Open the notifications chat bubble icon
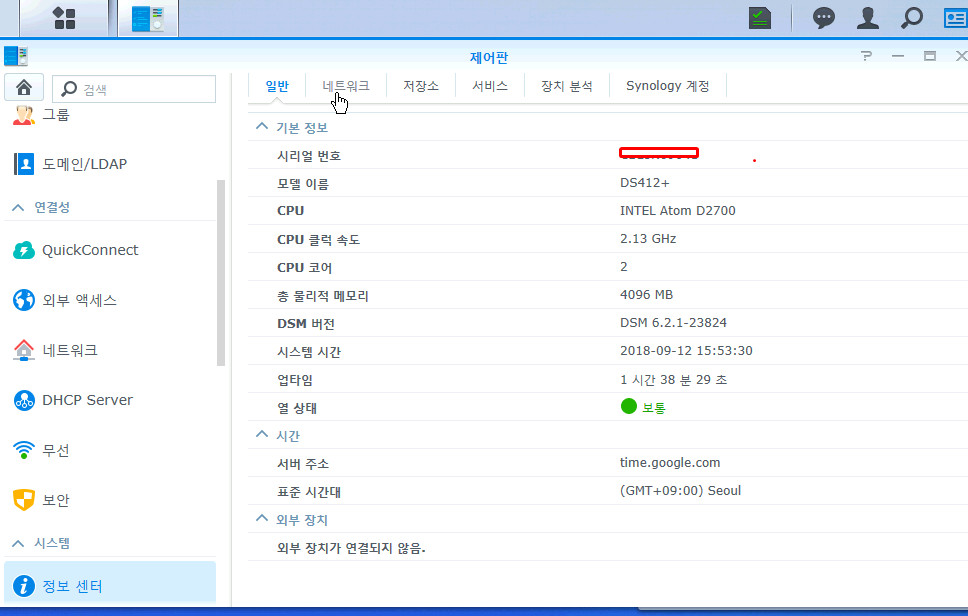Viewport: 968px width, 616px height. 823,18
